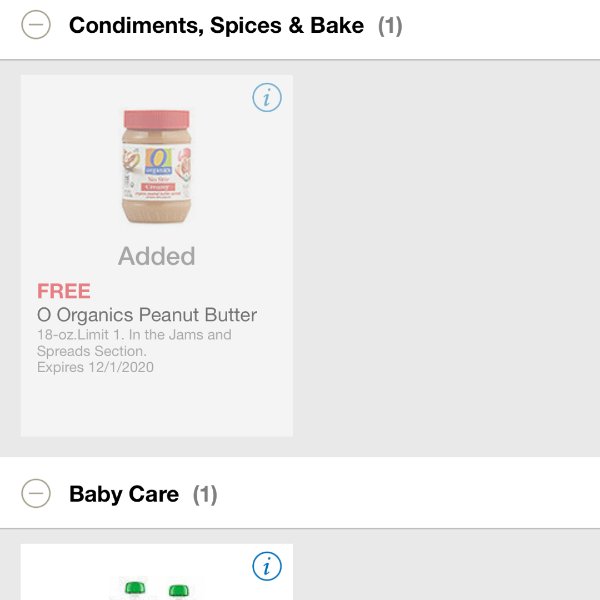The image size is (600, 600).
Task: Tap the Expires 12/1/2020 line
Action: tap(95, 367)
